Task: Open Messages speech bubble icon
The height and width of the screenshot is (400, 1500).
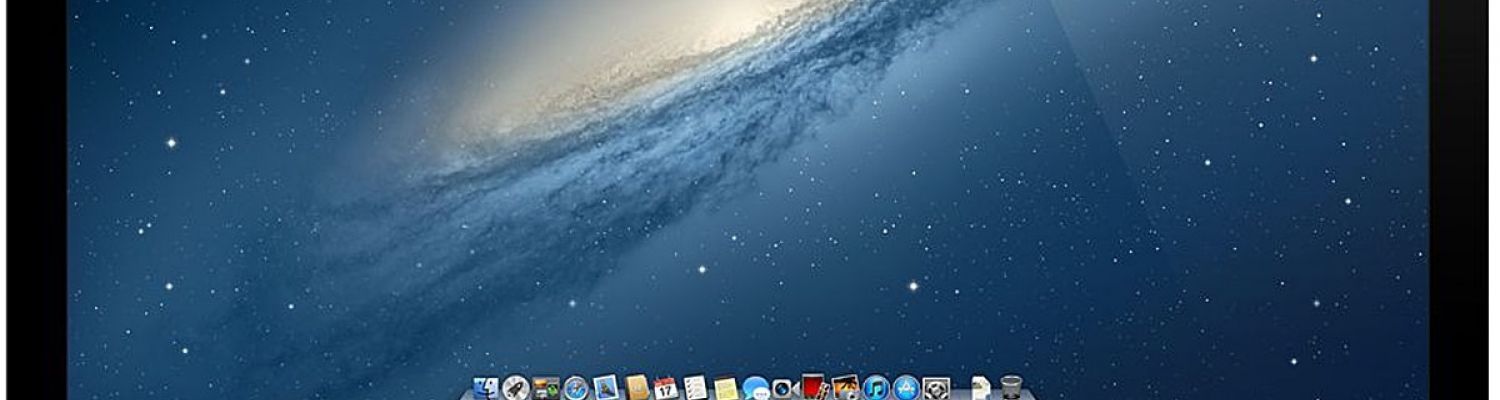Action: pos(756,388)
